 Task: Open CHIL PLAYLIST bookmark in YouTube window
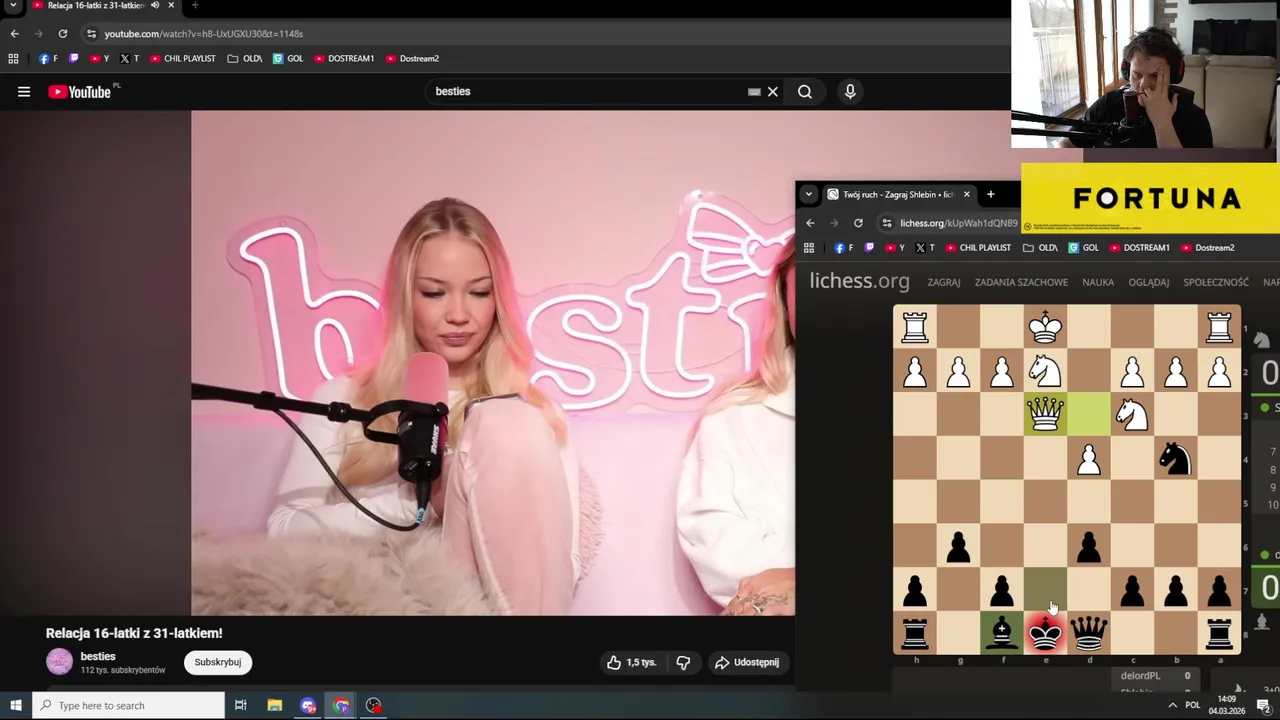pos(183,59)
